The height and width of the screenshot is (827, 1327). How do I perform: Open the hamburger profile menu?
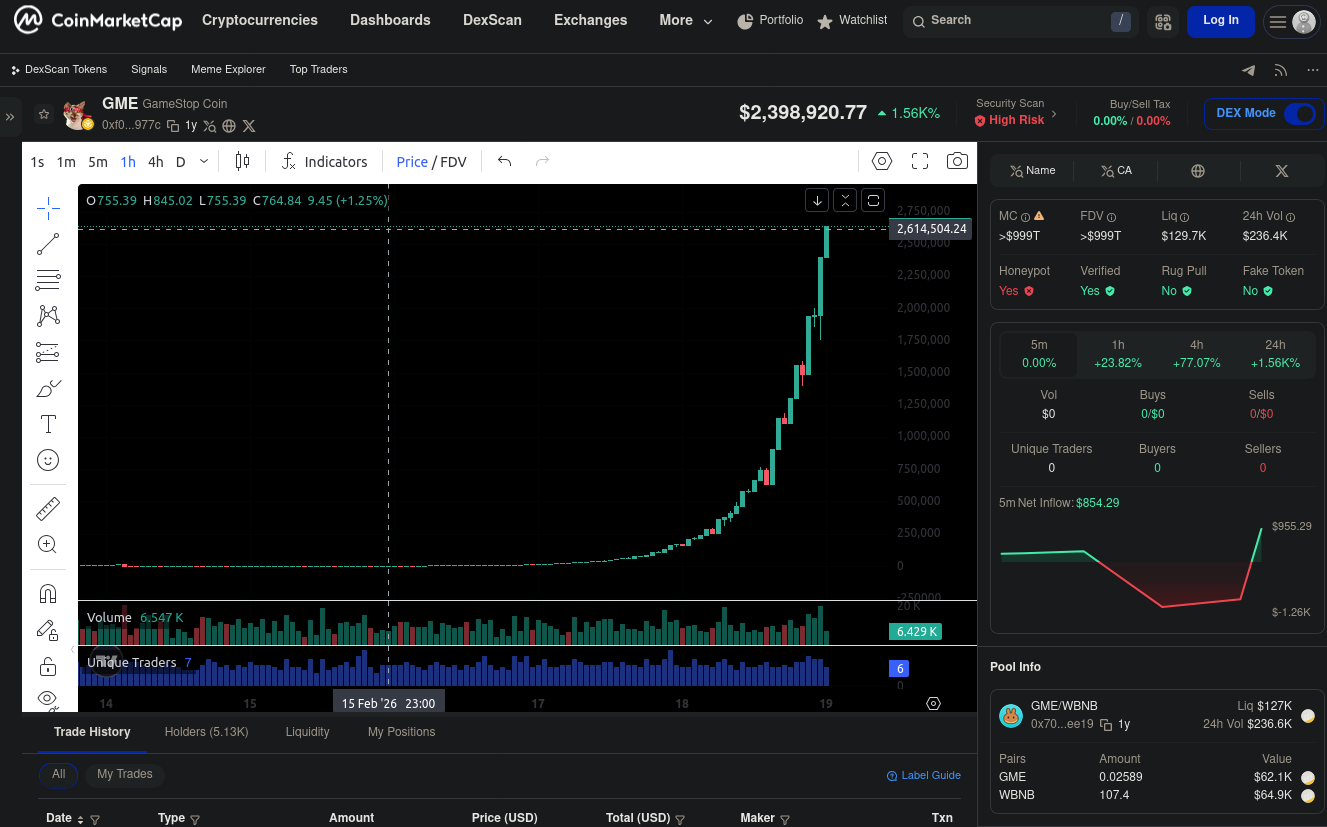click(x=1291, y=21)
